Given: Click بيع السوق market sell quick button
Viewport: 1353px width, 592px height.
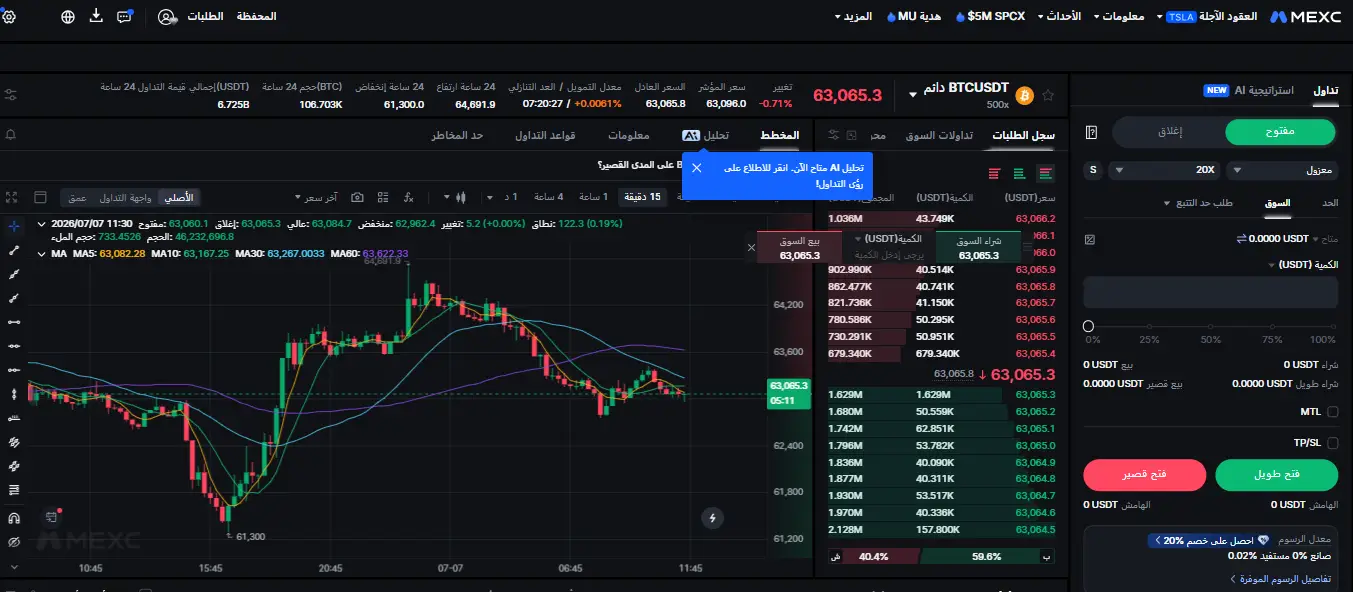Looking at the screenshot, I should click(799, 248).
